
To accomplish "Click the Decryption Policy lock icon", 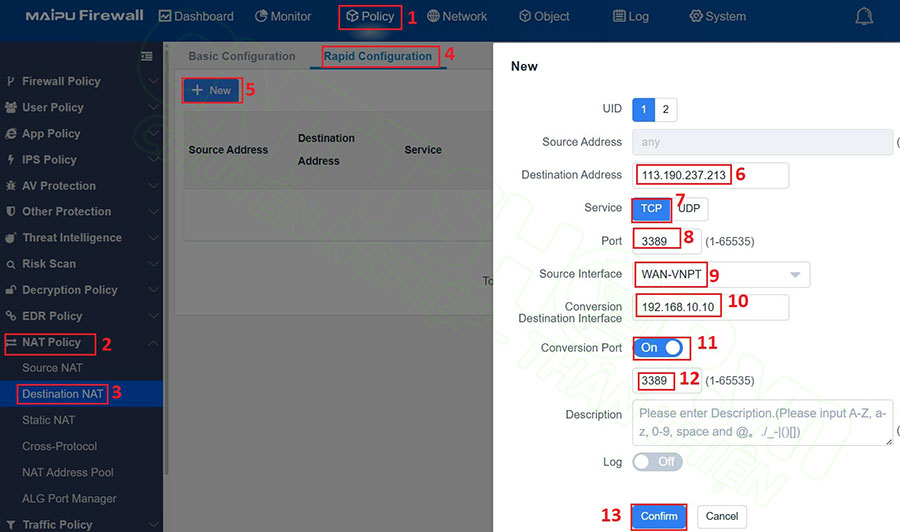I will (x=11, y=290).
